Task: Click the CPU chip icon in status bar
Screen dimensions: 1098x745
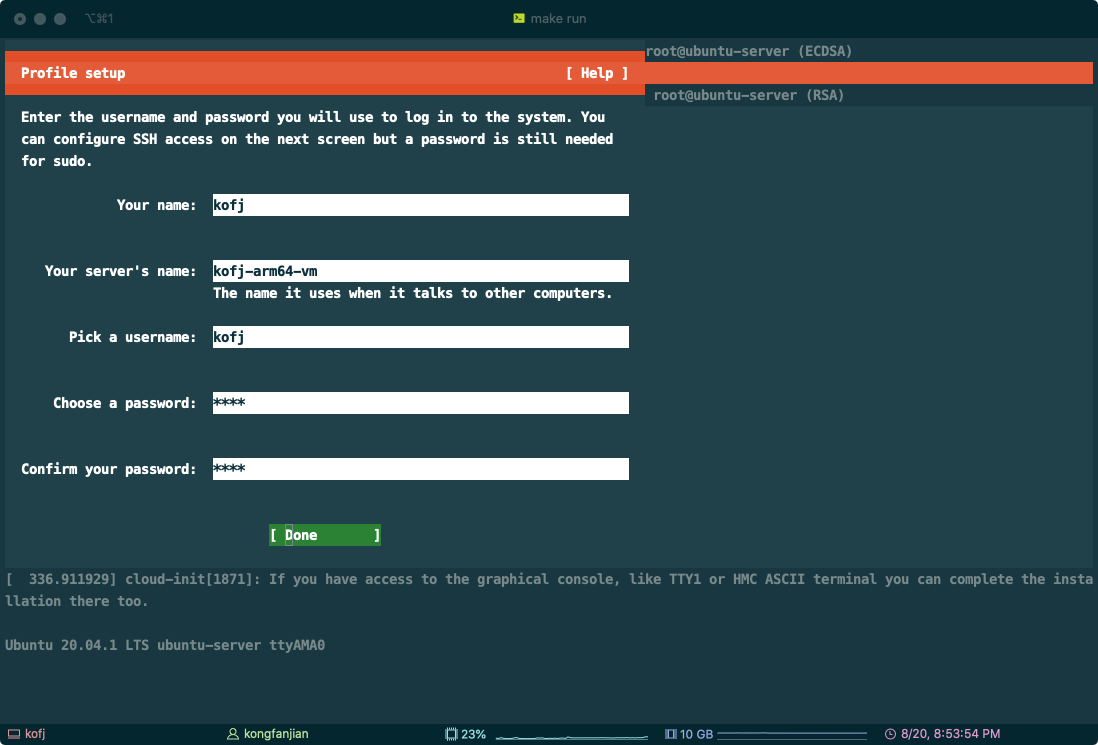Action: pyautogui.click(x=451, y=734)
